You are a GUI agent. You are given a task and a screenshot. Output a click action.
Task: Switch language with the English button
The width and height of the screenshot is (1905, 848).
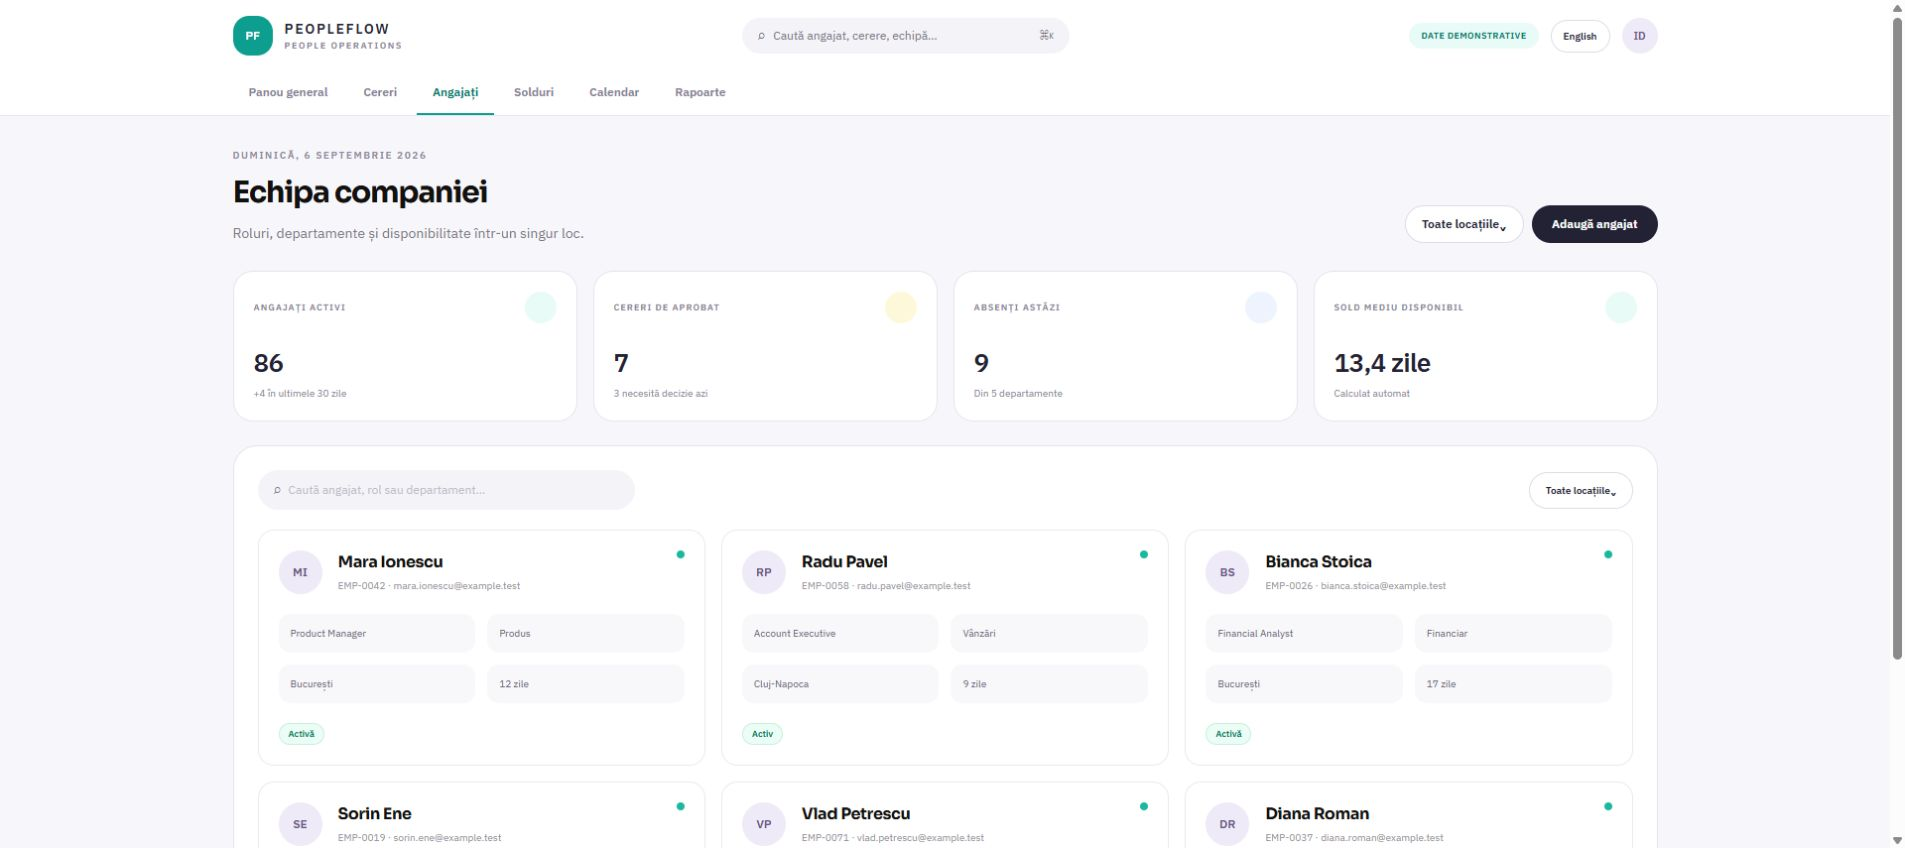click(x=1580, y=36)
